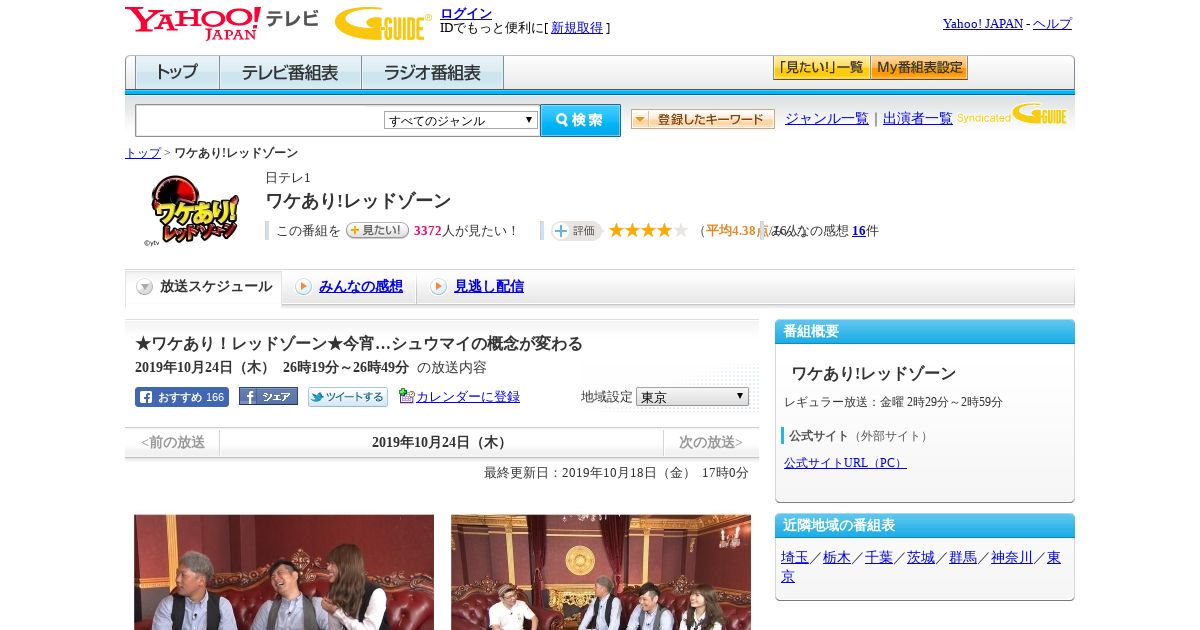Image resolution: width=1200 pixels, height=630 pixels.
Task: Select the ラジオ番組表 tab
Action: click(x=432, y=72)
